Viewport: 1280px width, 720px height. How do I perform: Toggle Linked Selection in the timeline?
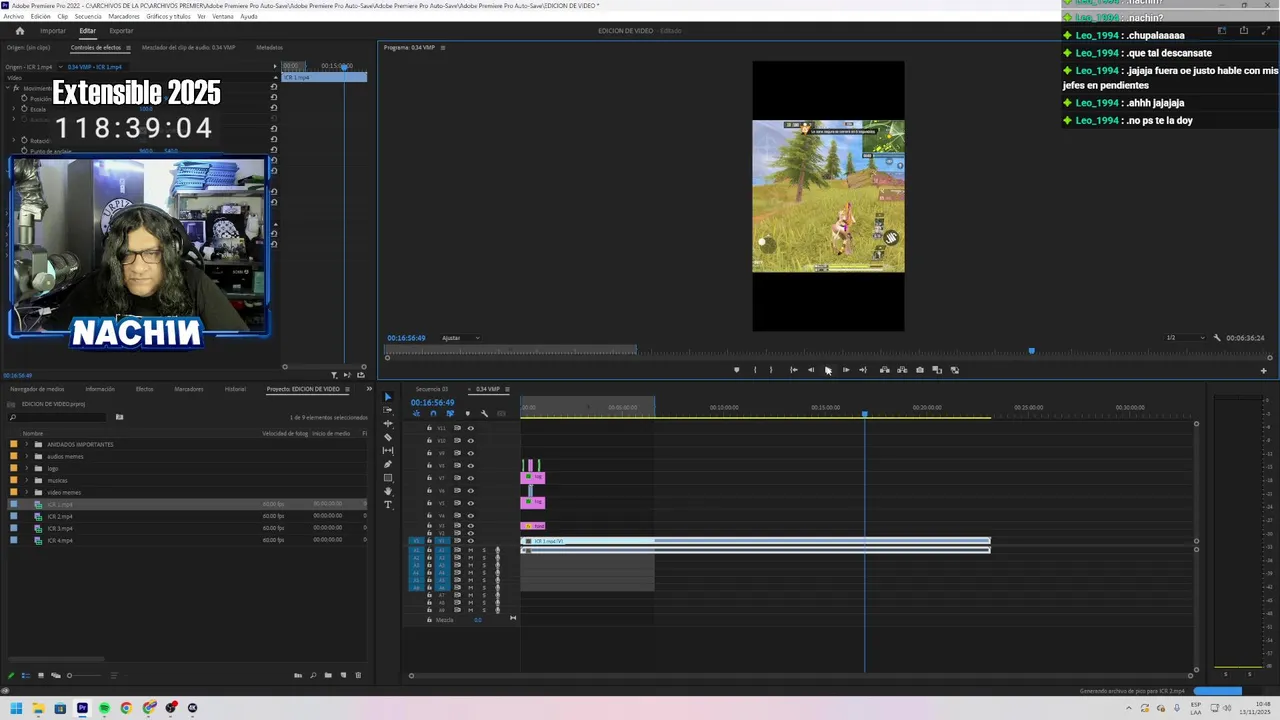click(450, 414)
